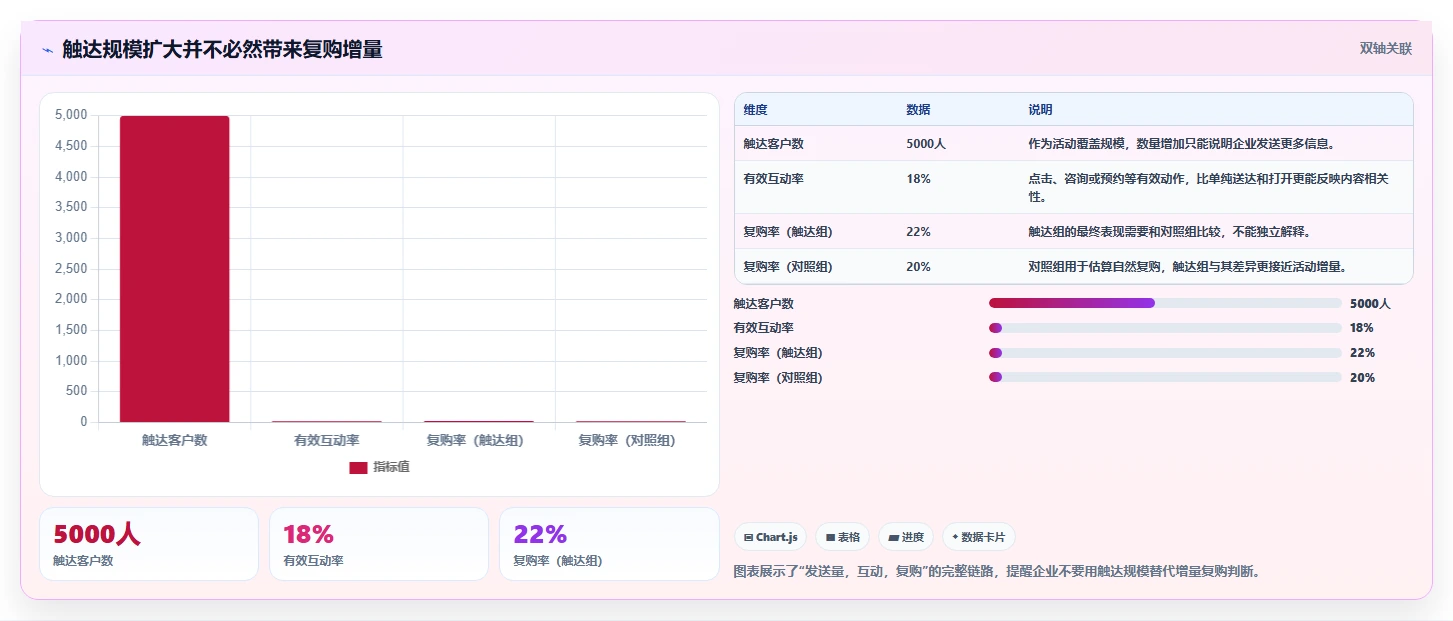Click the description starting 作为活动覆盖规模

click(x=1182, y=144)
